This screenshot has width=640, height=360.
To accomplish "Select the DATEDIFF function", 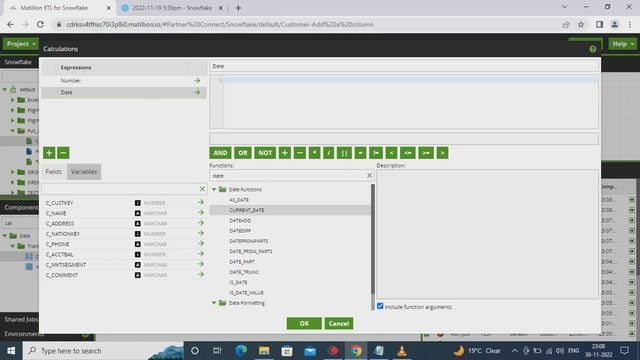I will pos(240,231).
